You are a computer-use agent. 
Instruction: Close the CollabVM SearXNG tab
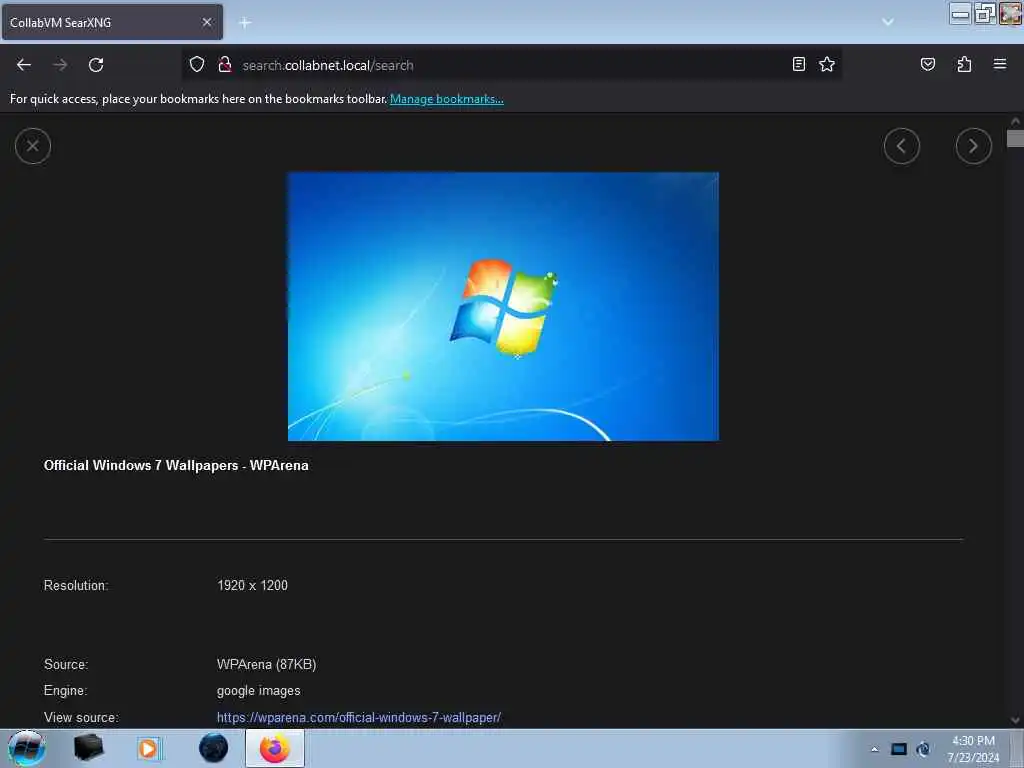click(x=207, y=22)
